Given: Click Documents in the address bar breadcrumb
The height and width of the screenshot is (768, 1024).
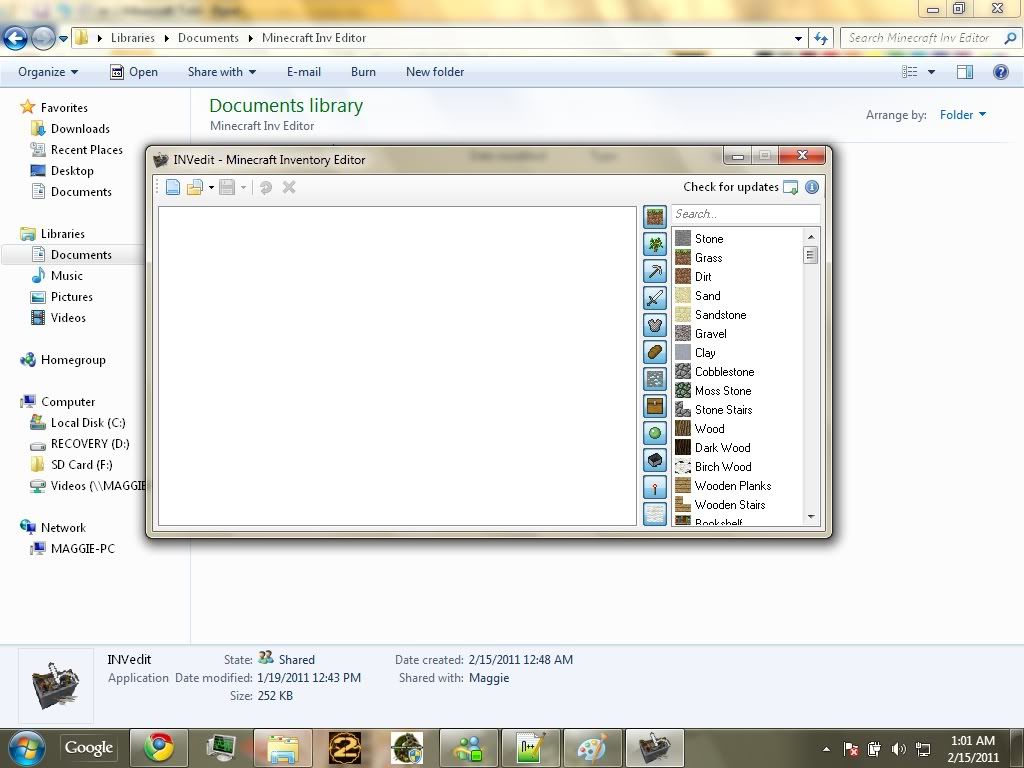Looking at the screenshot, I should [x=208, y=38].
